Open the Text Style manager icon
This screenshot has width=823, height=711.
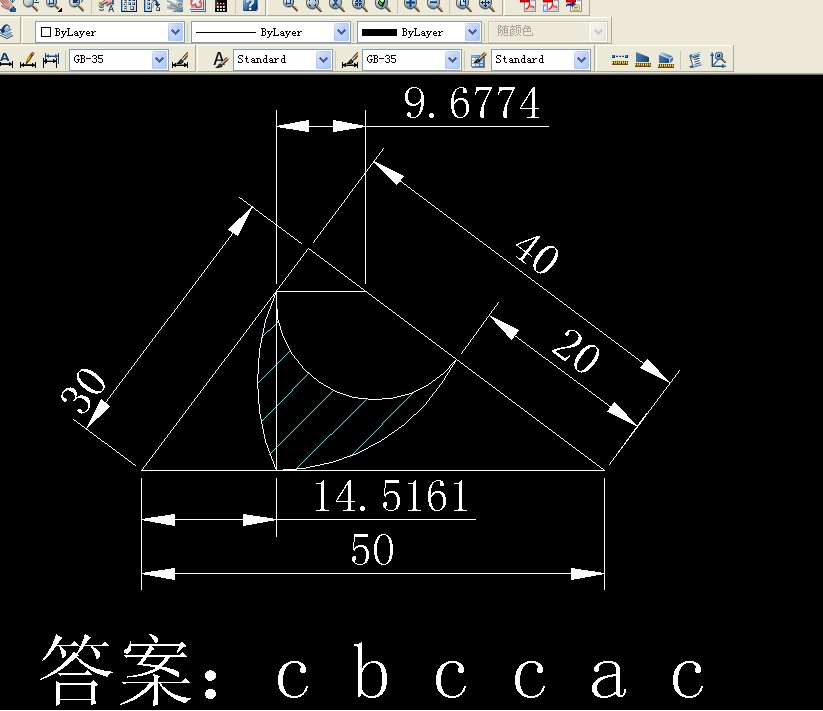click(x=220, y=60)
